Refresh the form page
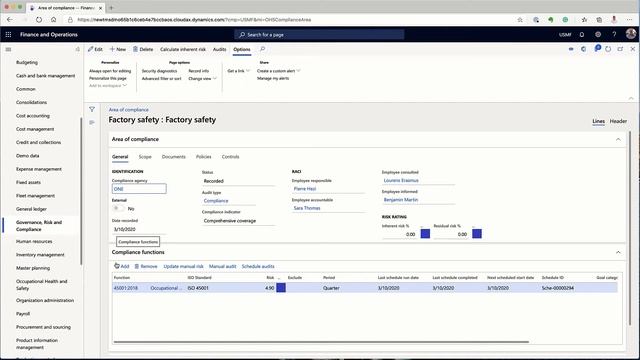640x360 pixels. (x=608, y=49)
